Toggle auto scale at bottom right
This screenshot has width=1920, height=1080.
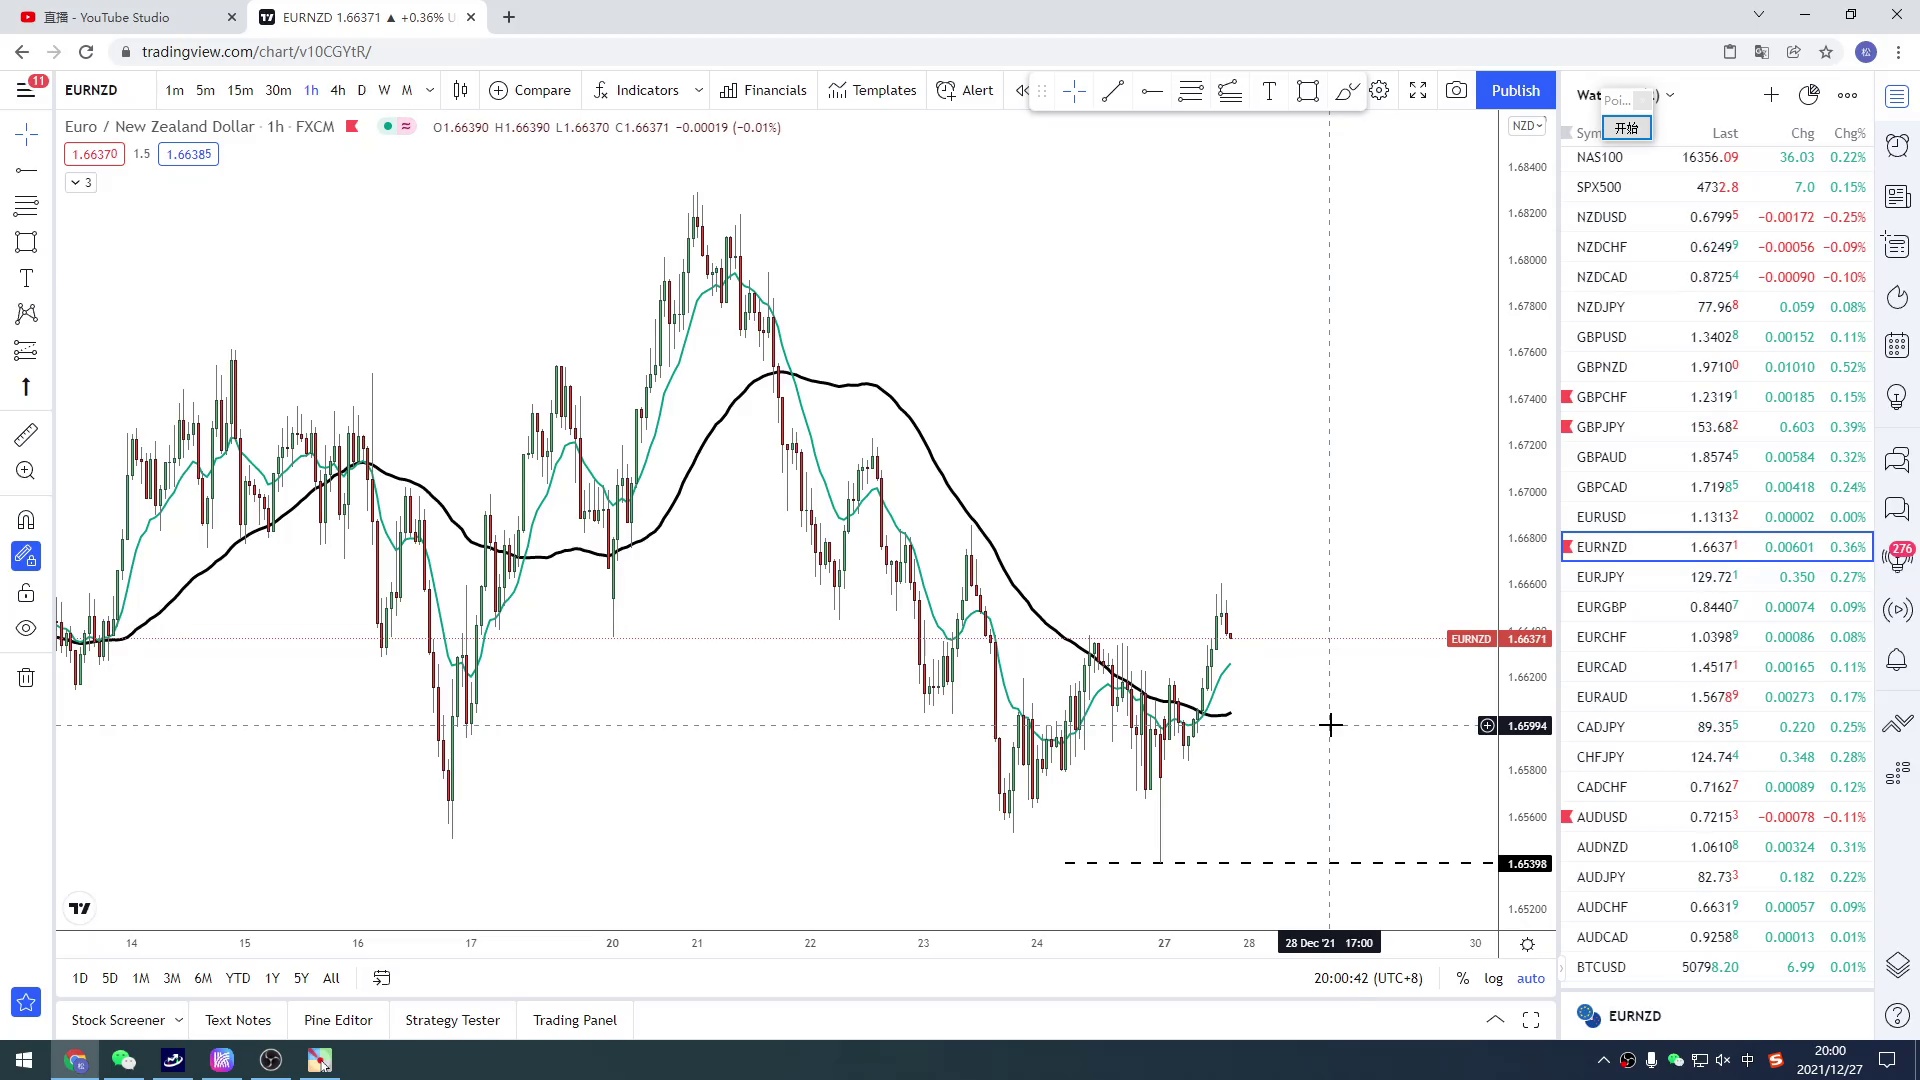coord(1530,978)
